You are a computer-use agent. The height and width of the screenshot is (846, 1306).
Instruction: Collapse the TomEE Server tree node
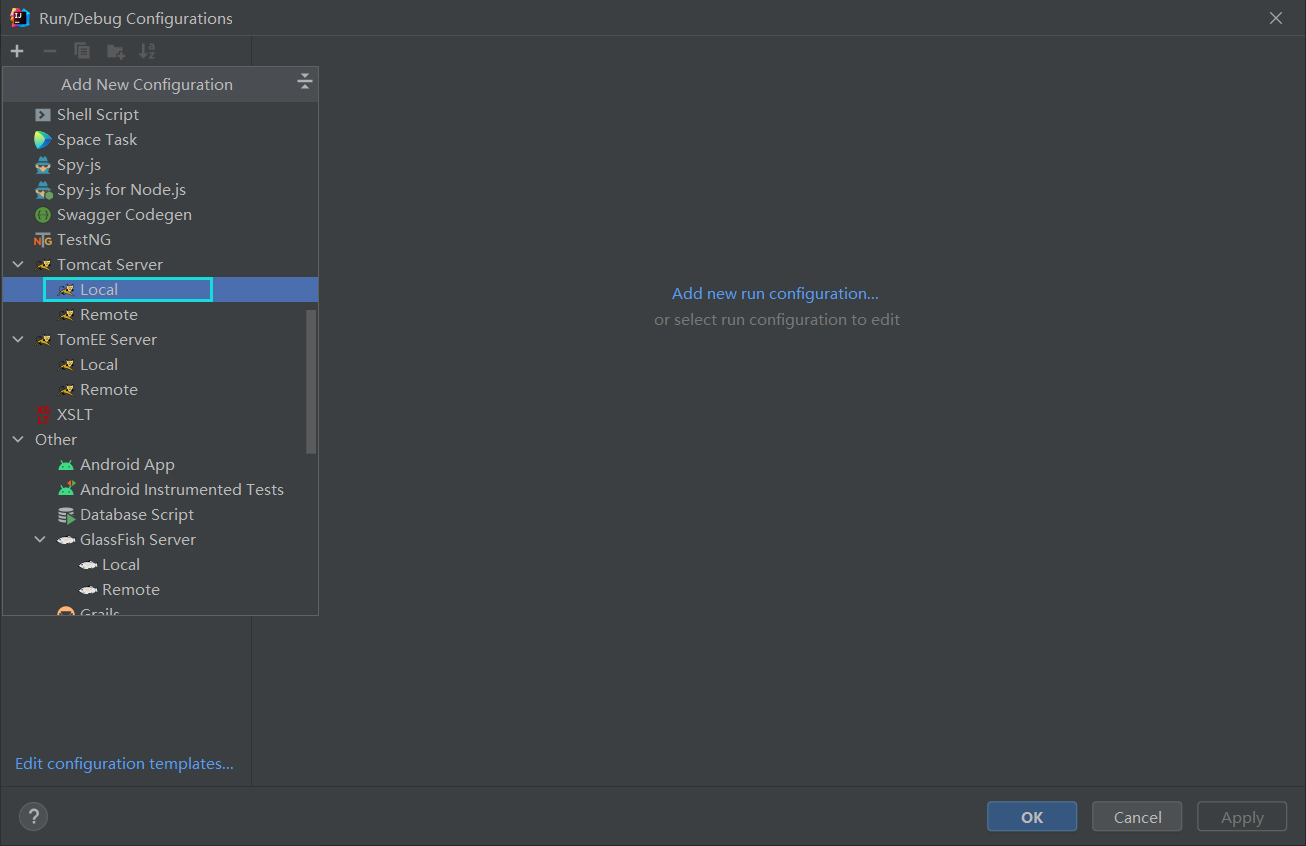[18, 340]
